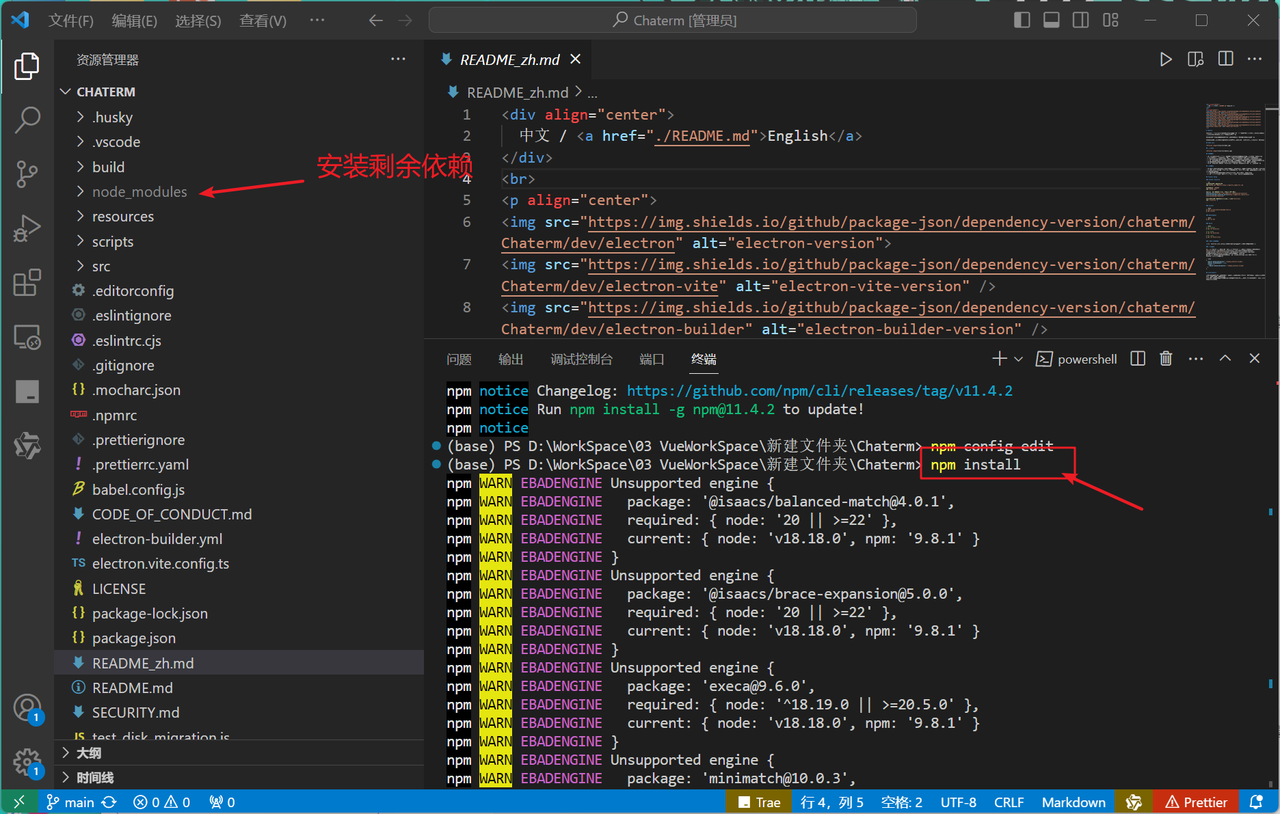The height and width of the screenshot is (814, 1280).
Task: Open more actions in the editor toolbar
Action: (x=1255, y=60)
